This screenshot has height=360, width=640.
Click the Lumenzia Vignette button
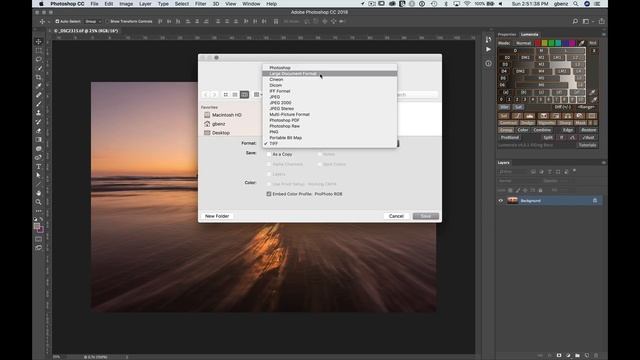[546, 122]
